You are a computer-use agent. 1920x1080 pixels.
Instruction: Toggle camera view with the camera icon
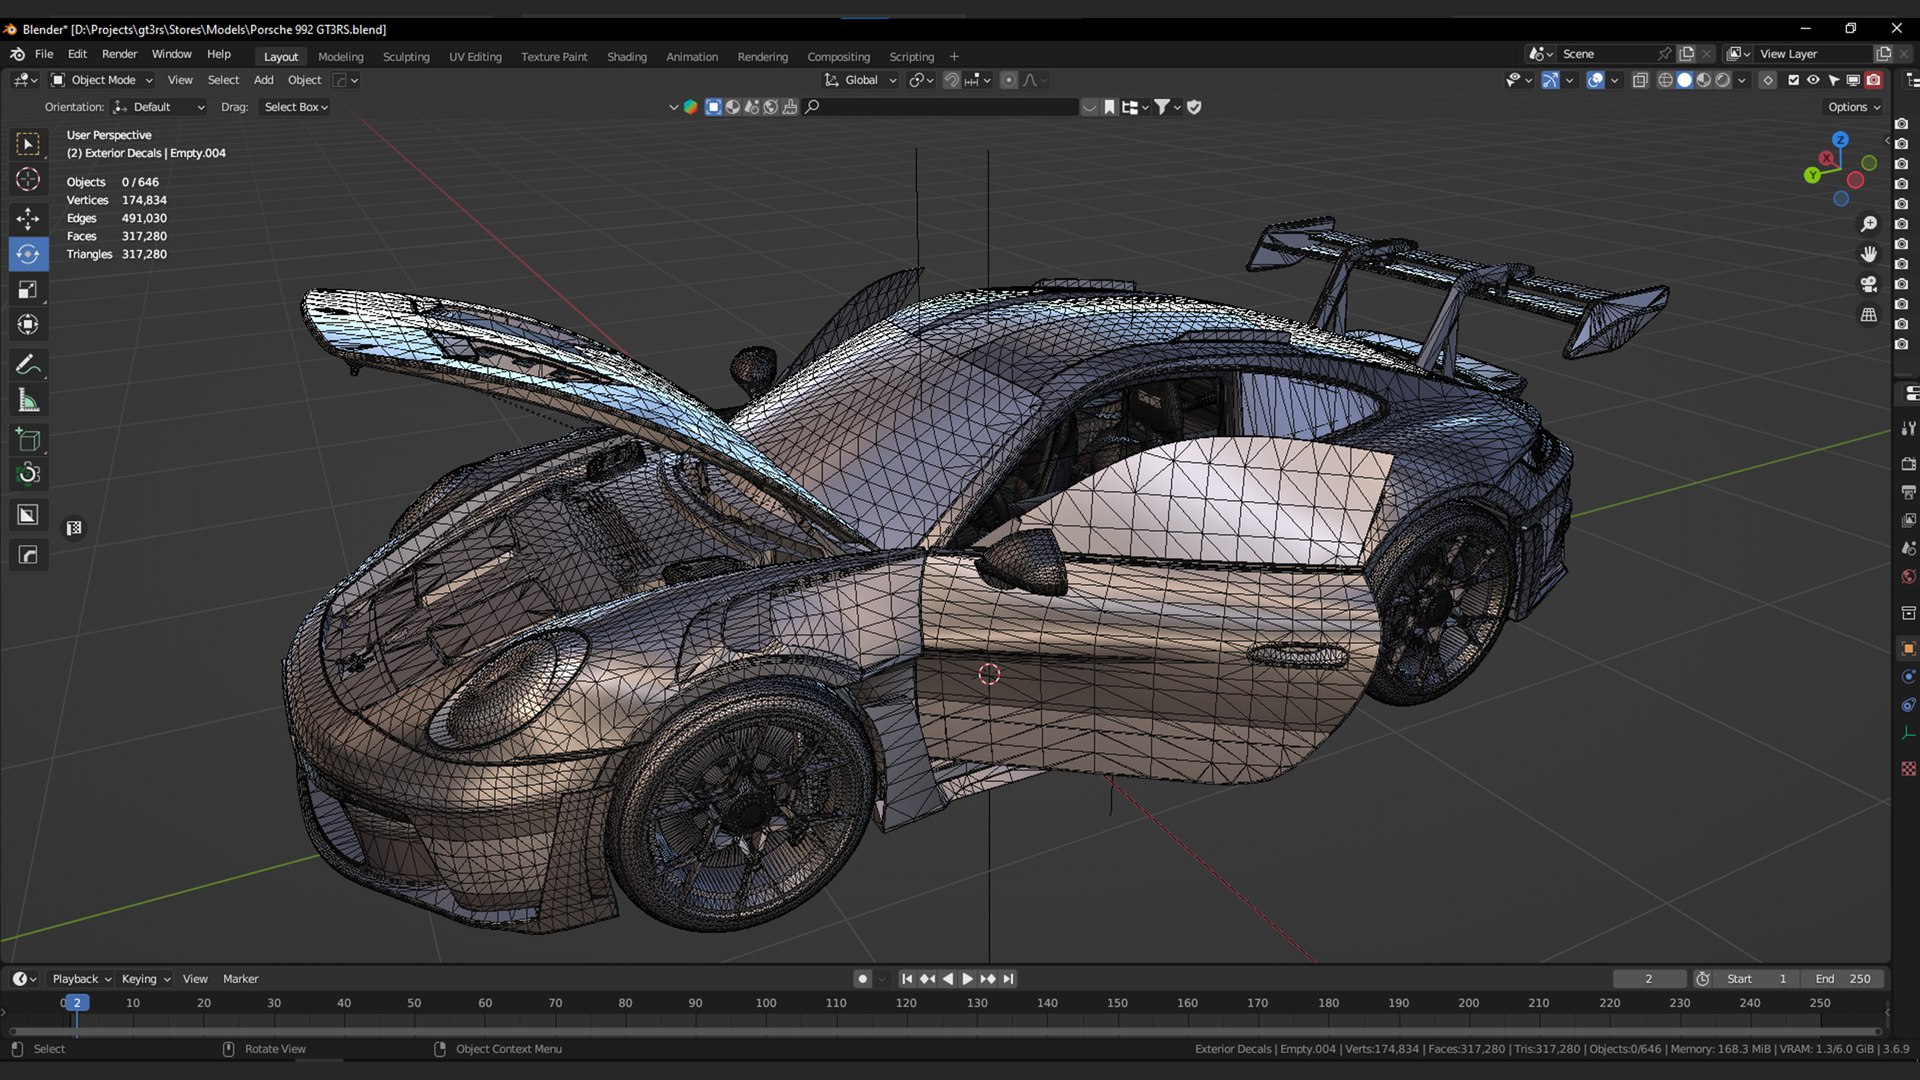pyautogui.click(x=1868, y=284)
